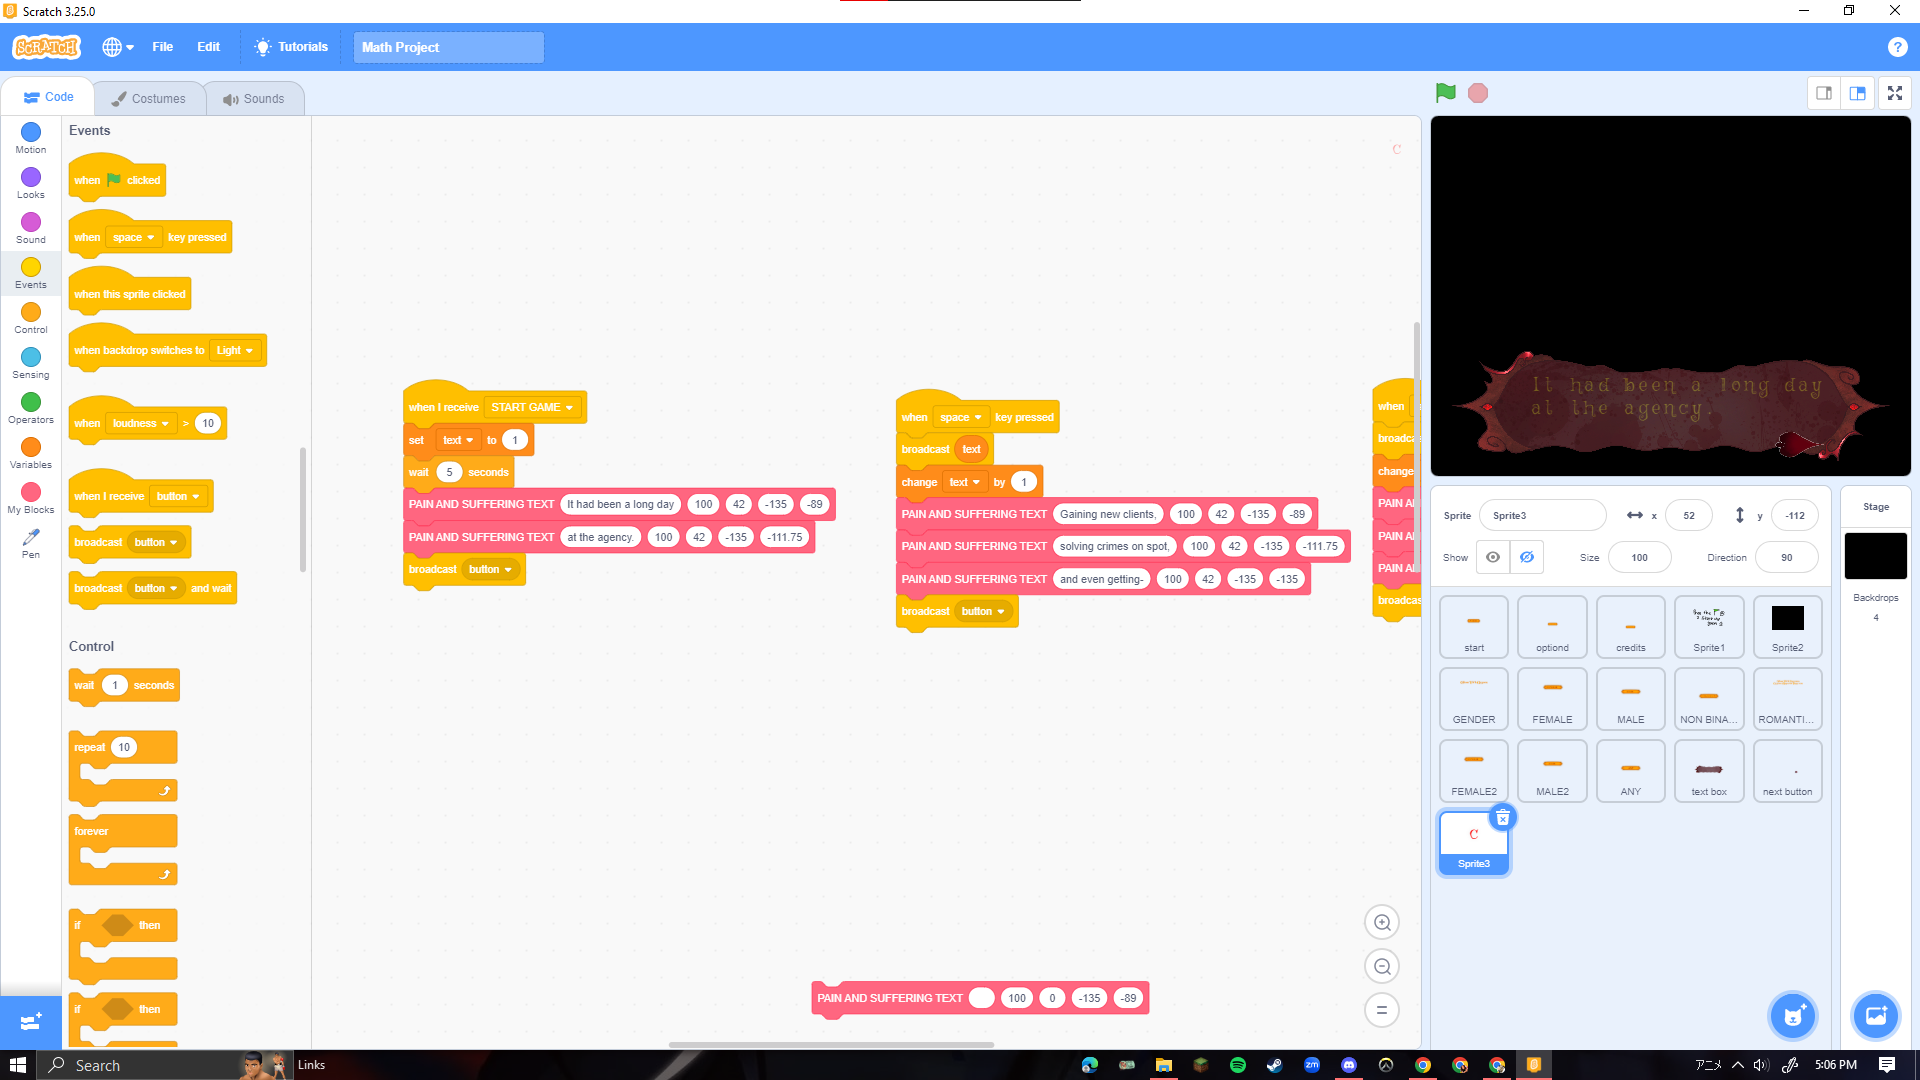Open Tutorials from the menu bar
Viewport: 1920px width, 1080px height.
[291, 47]
